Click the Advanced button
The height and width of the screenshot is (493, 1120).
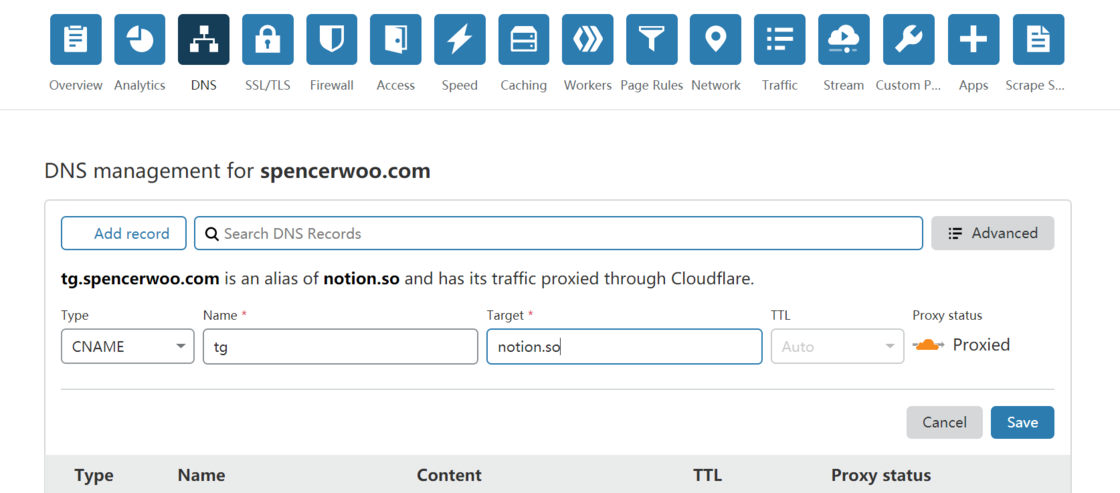point(992,233)
